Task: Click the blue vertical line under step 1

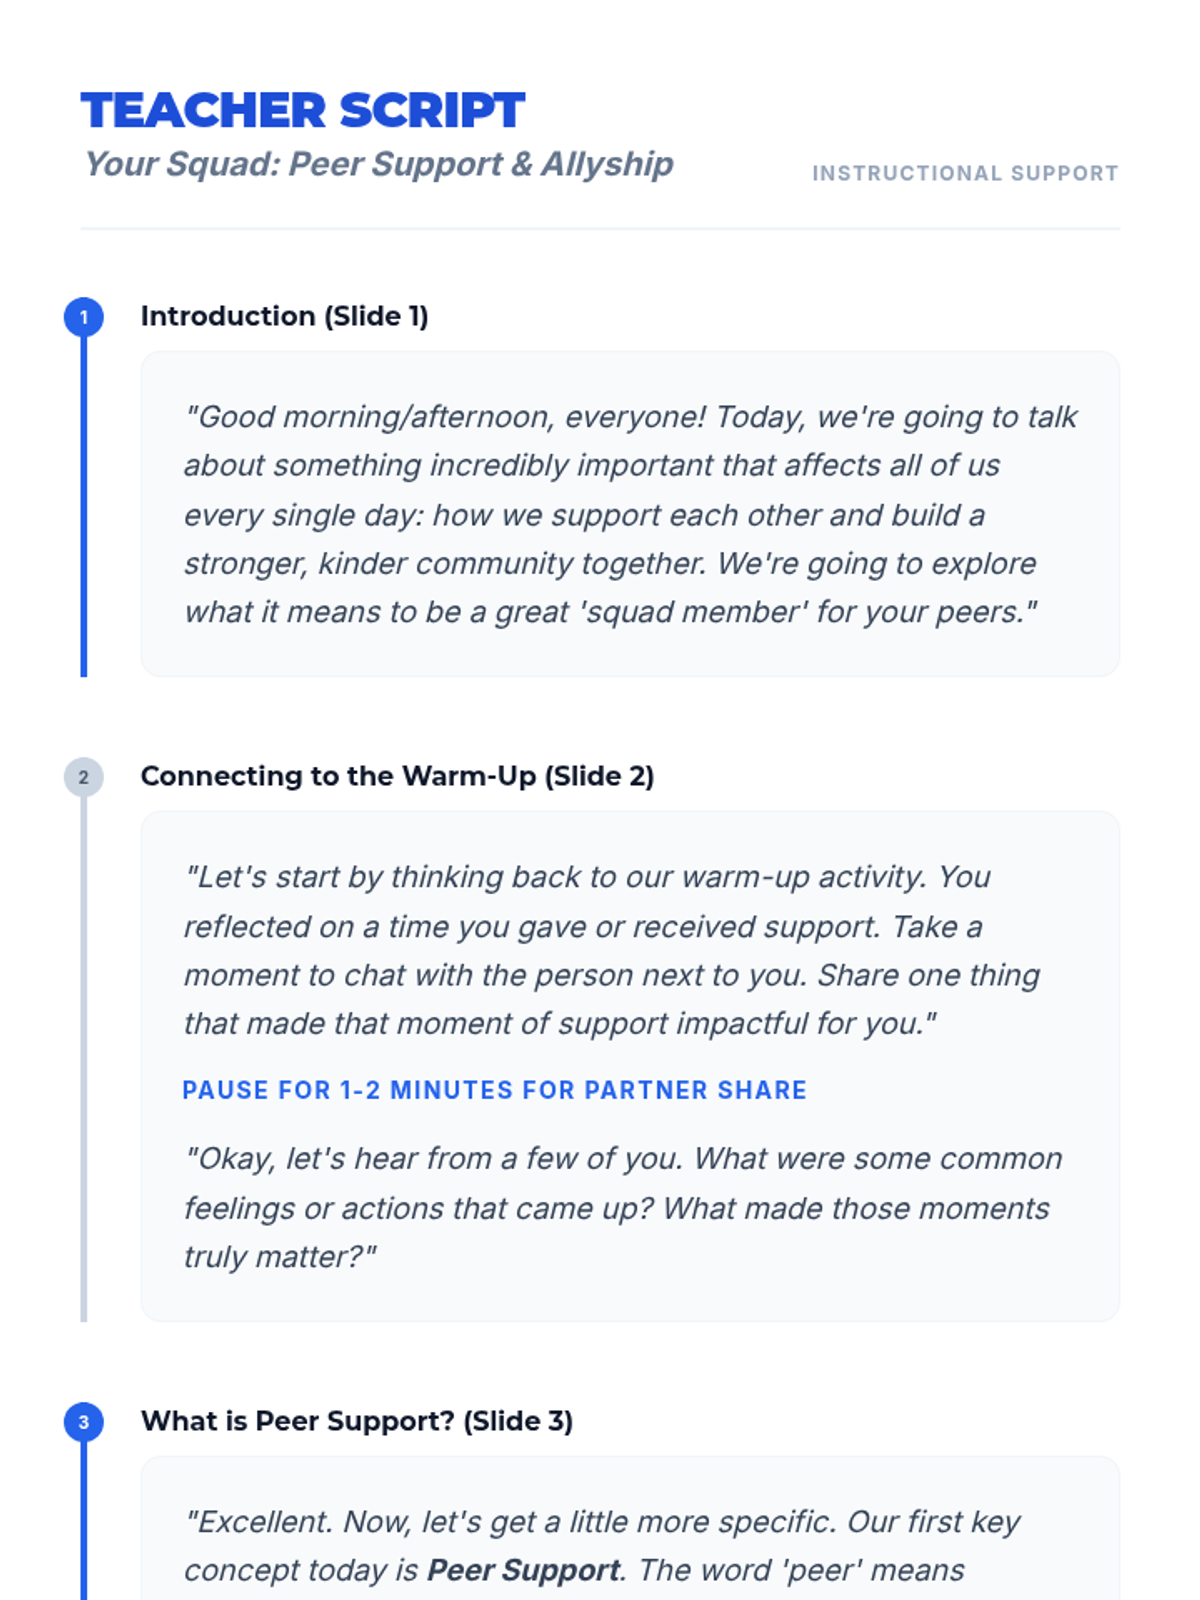Action: [84, 507]
